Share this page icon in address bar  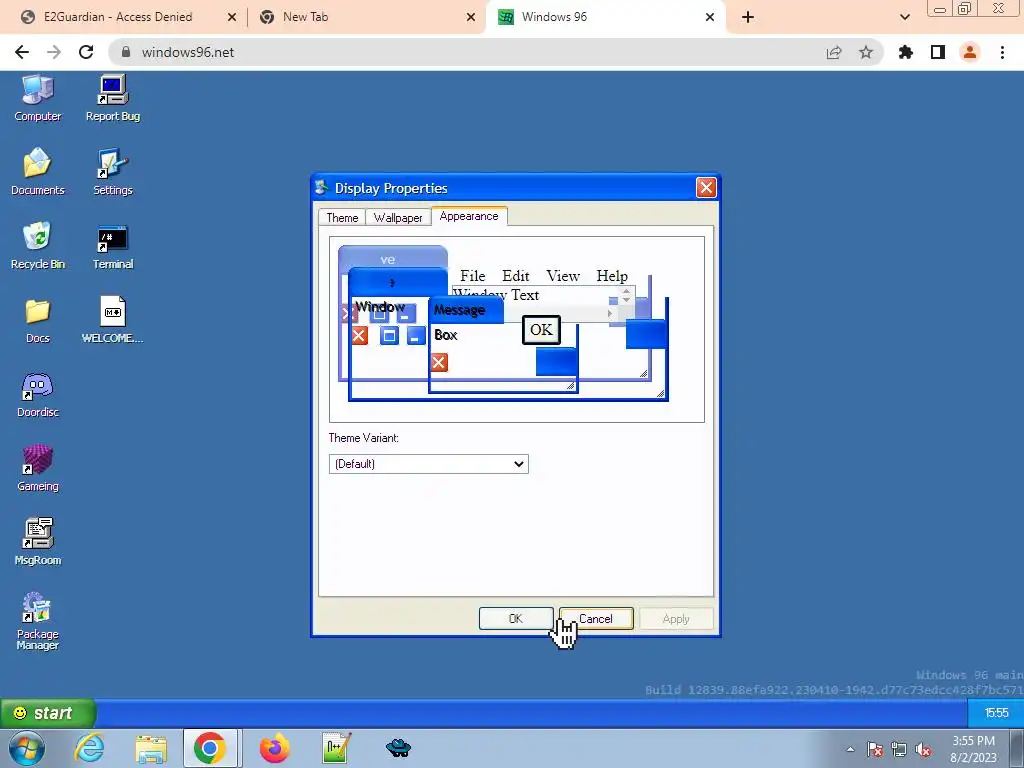(834, 52)
